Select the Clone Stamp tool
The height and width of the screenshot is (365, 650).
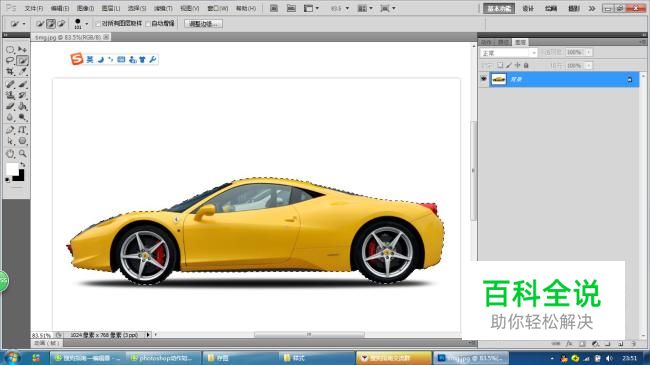pyautogui.click(x=10, y=95)
